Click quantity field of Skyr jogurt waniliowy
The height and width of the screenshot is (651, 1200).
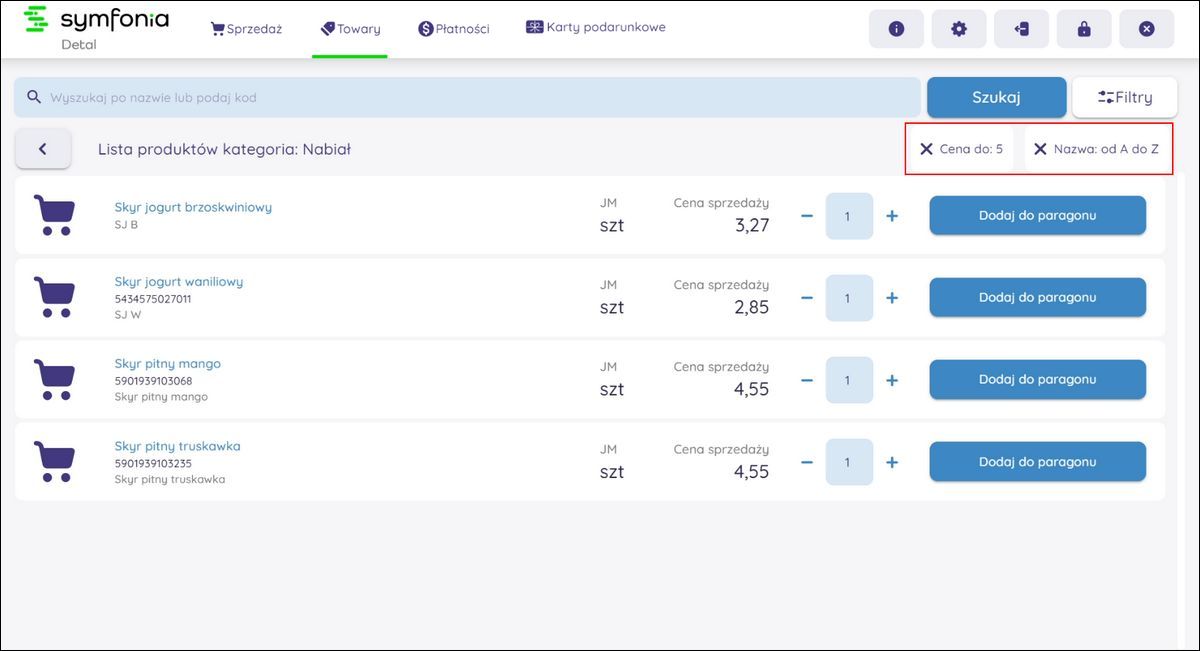pos(849,298)
